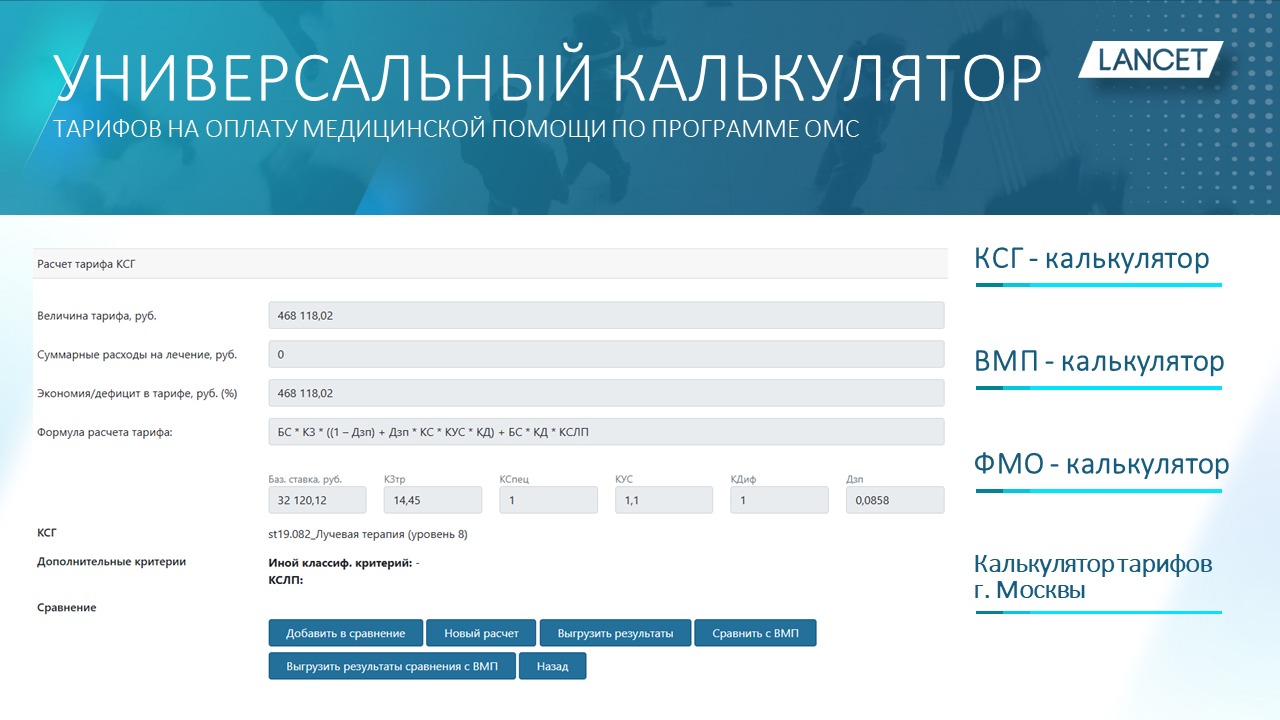Start a Новый расчет
The width and height of the screenshot is (1280, 720).
pyautogui.click(x=481, y=633)
